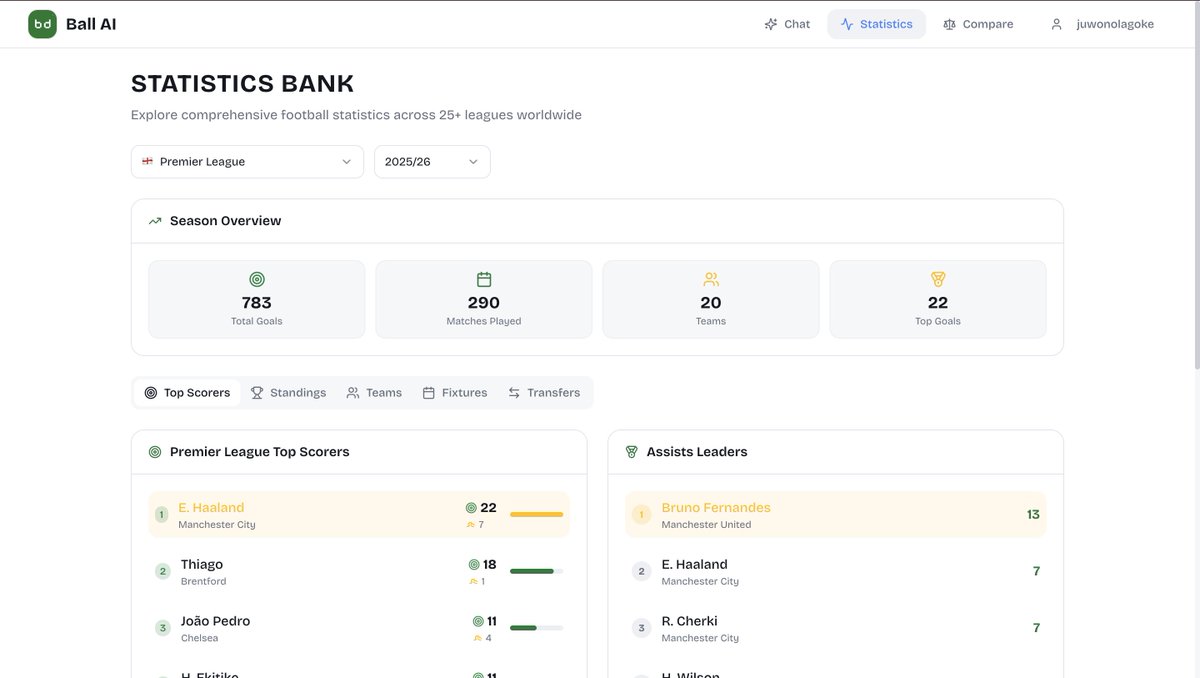Click the STATISTICS BANK heading

coord(243,84)
